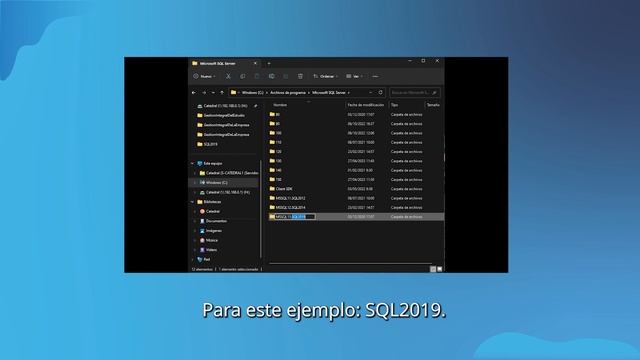Click the rename text field of MSSQL15.SQL2019
Viewport: 640px width, 360px height.
(x=295, y=217)
